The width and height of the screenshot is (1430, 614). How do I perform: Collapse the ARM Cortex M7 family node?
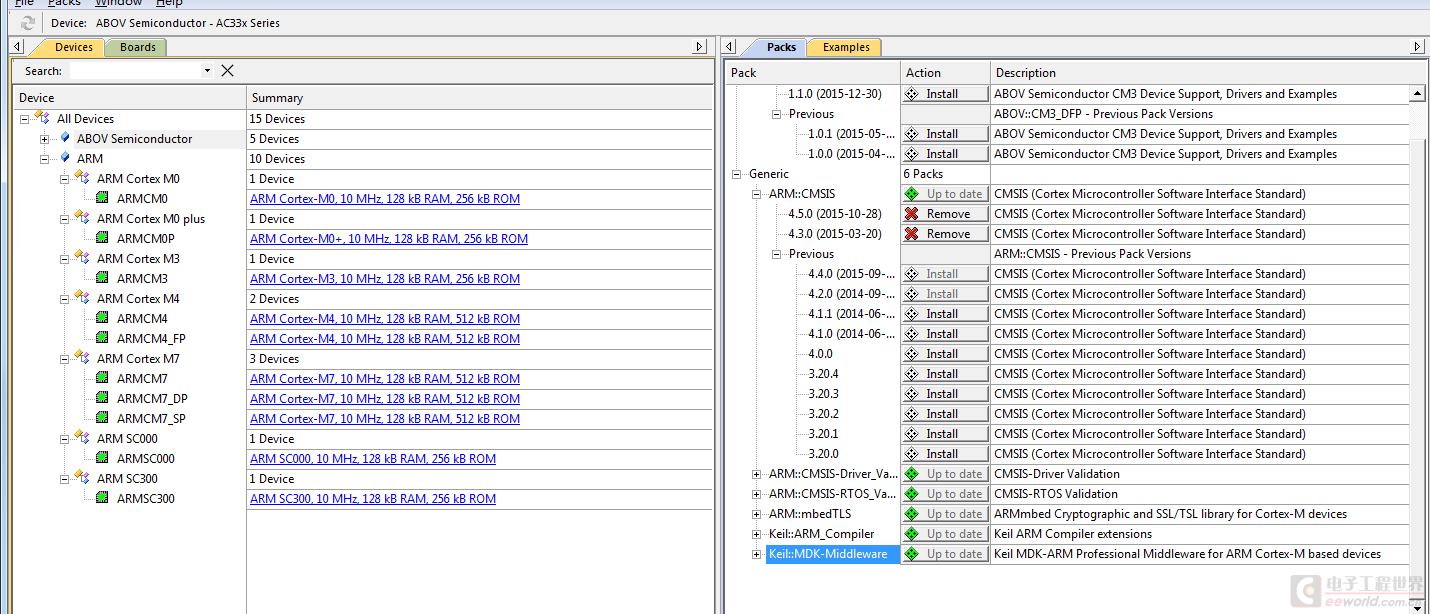65,359
